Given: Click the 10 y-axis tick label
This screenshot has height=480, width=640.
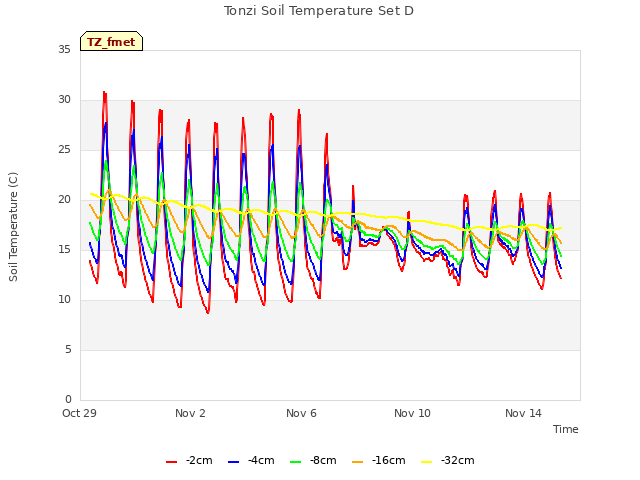Looking at the screenshot, I should (64, 300).
